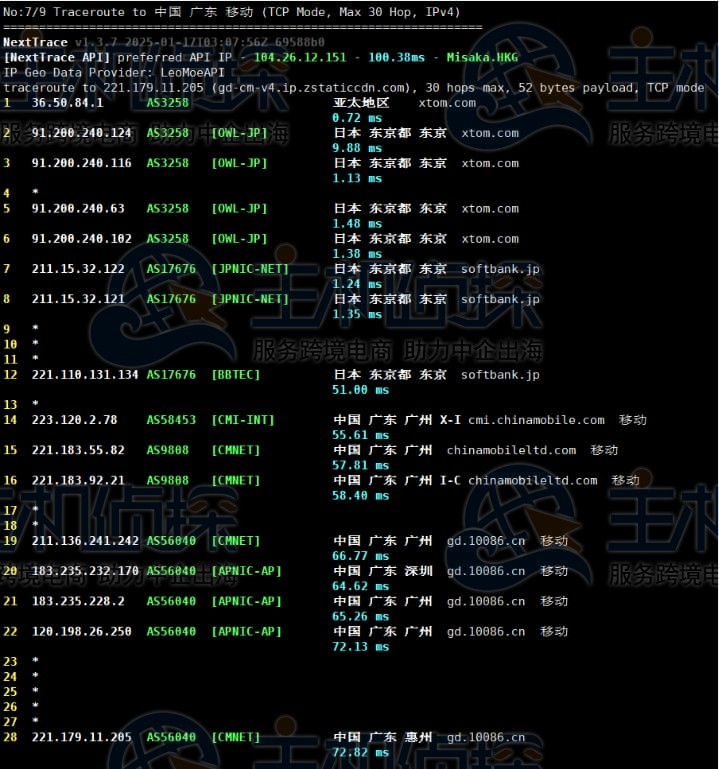Select AS56040 on hop 19 row
Screen dimensions: 719x769
point(171,541)
